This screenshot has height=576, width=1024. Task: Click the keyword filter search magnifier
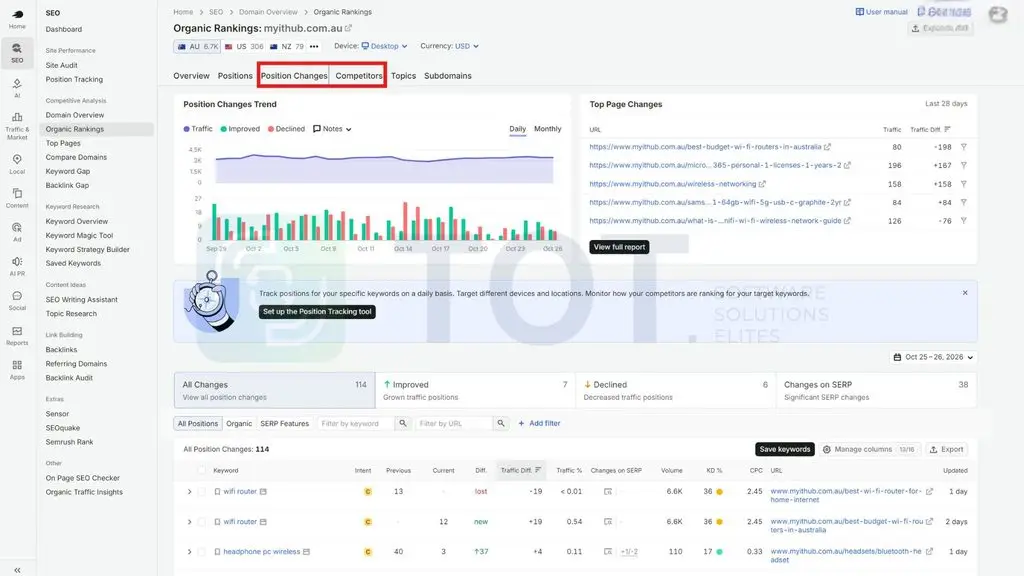click(x=403, y=423)
